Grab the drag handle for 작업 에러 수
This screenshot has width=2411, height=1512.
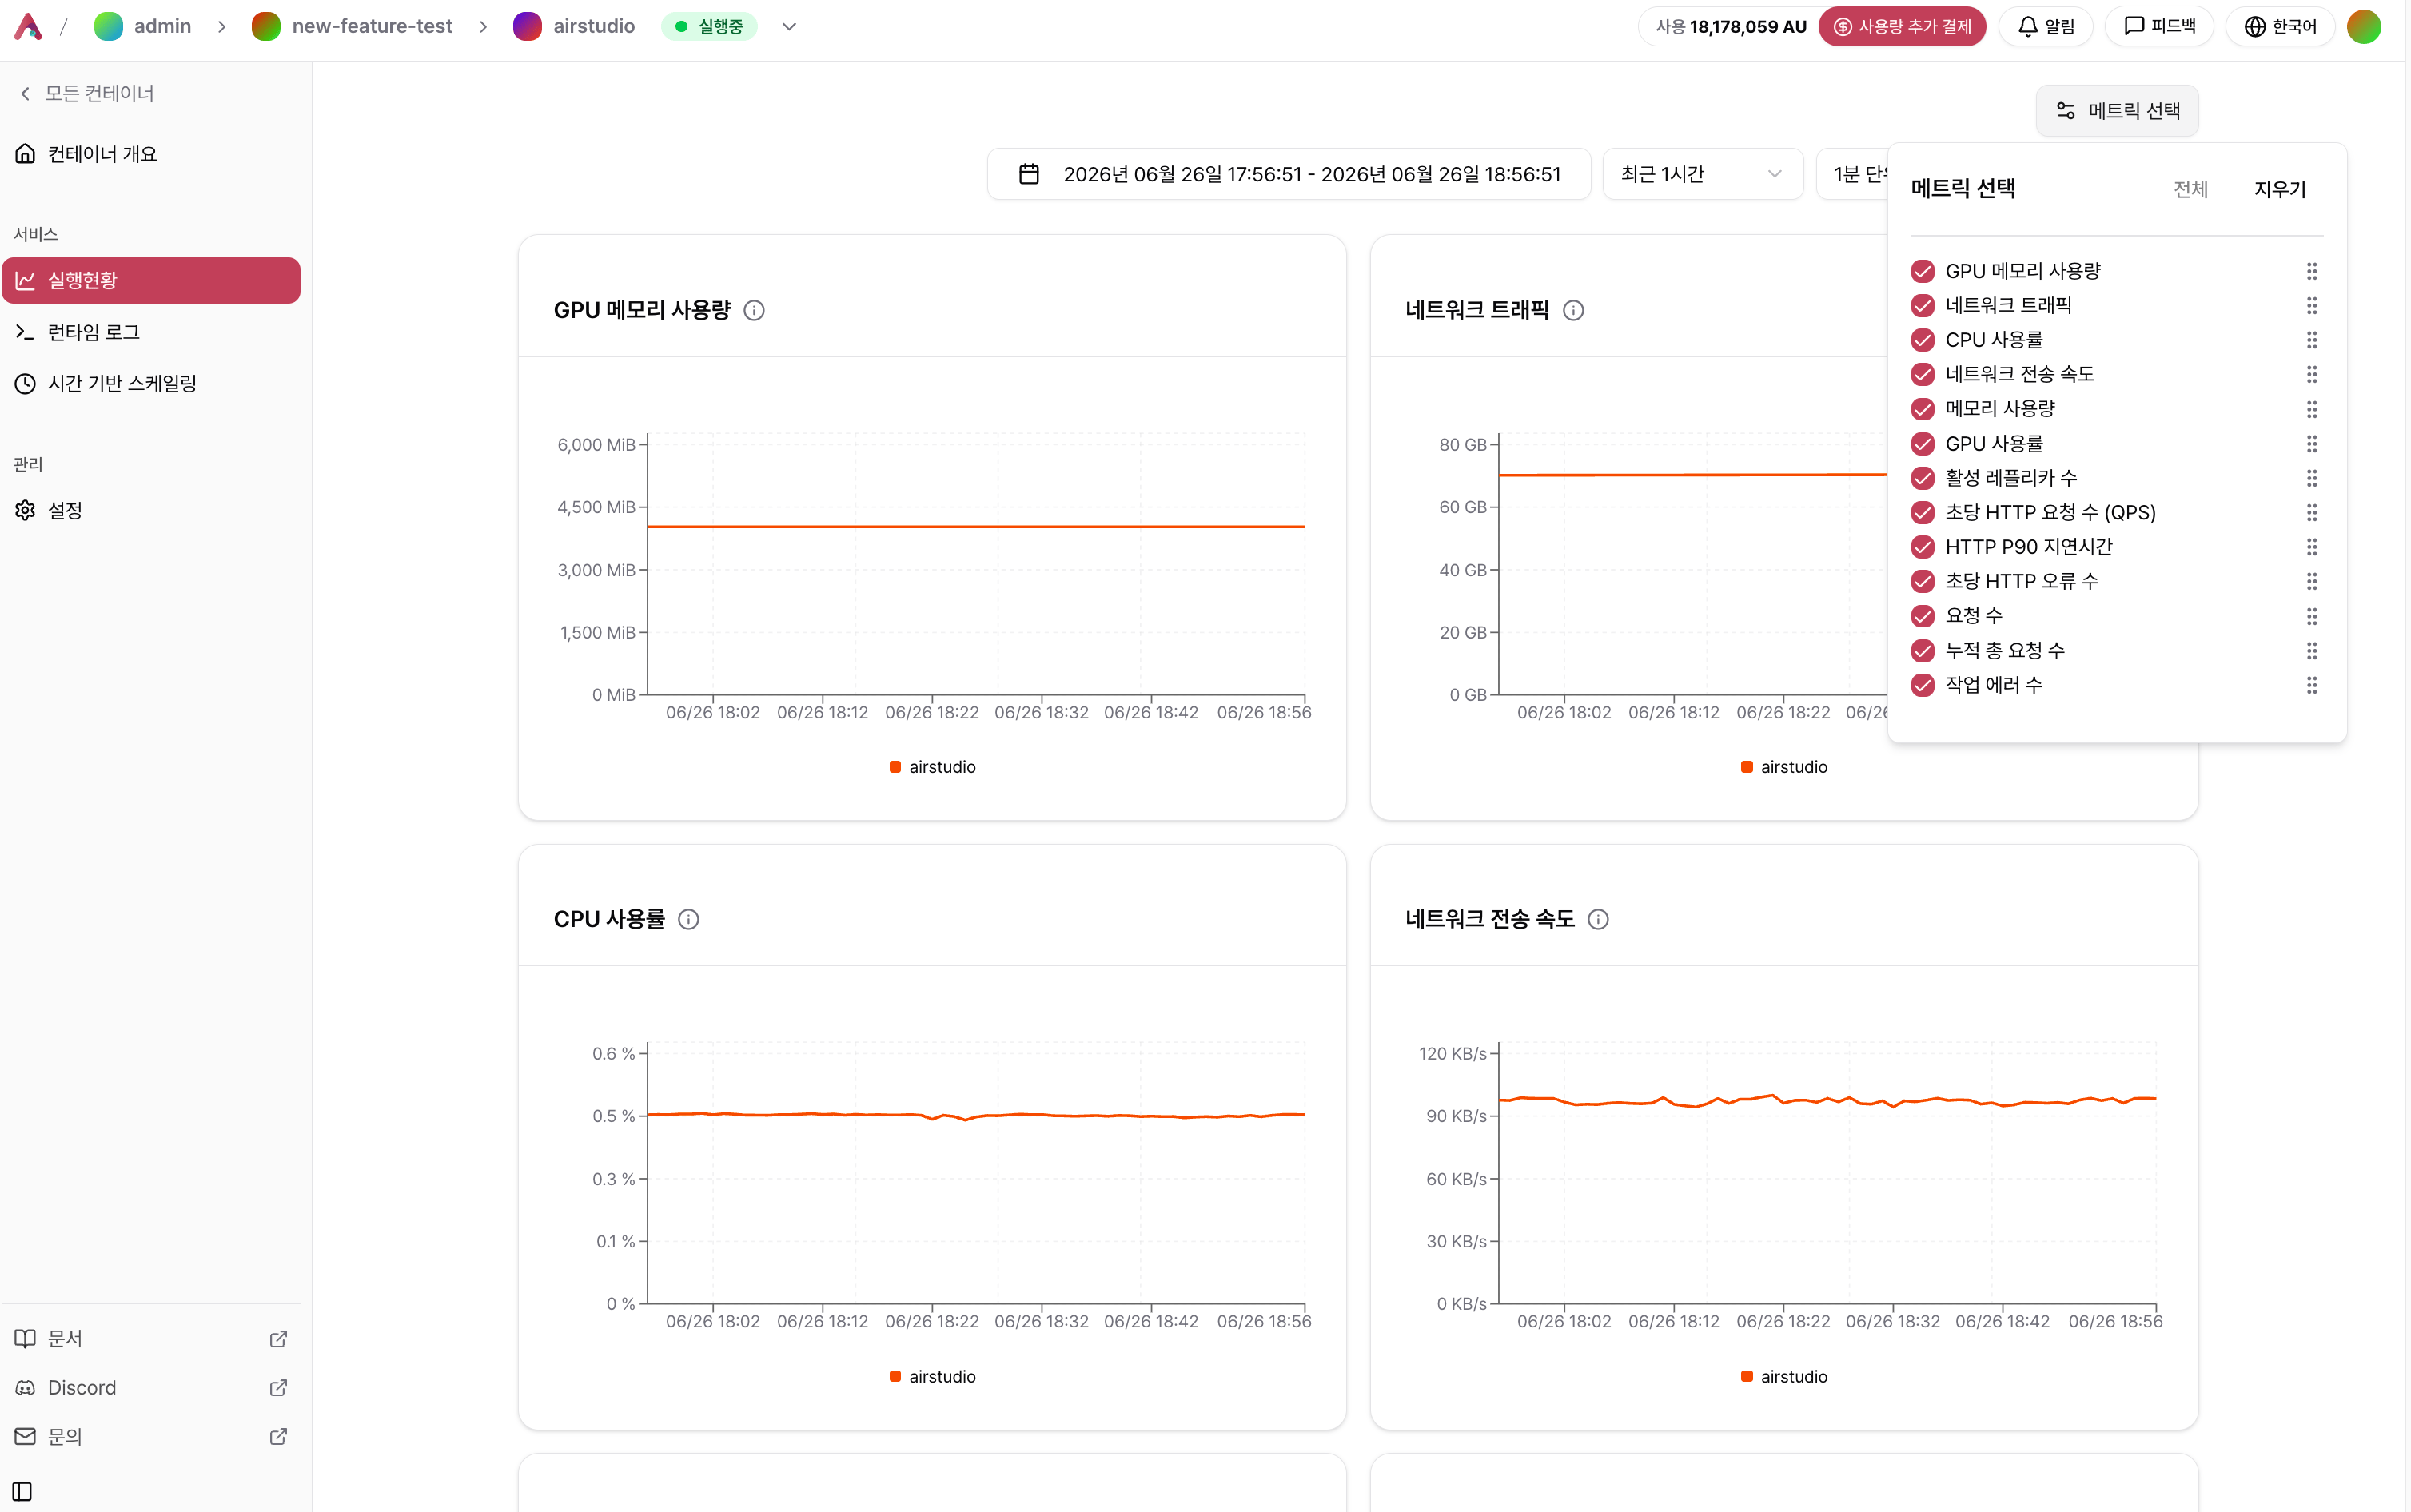click(x=2312, y=685)
